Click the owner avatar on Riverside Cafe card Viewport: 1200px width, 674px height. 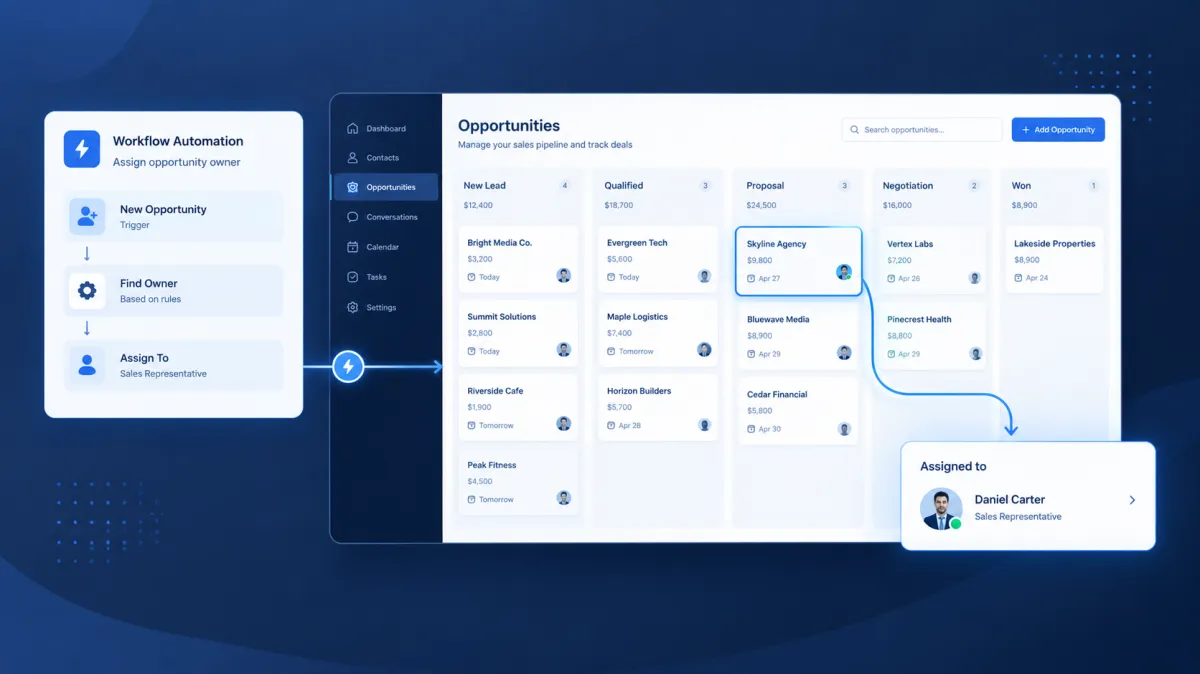(x=564, y=423)
